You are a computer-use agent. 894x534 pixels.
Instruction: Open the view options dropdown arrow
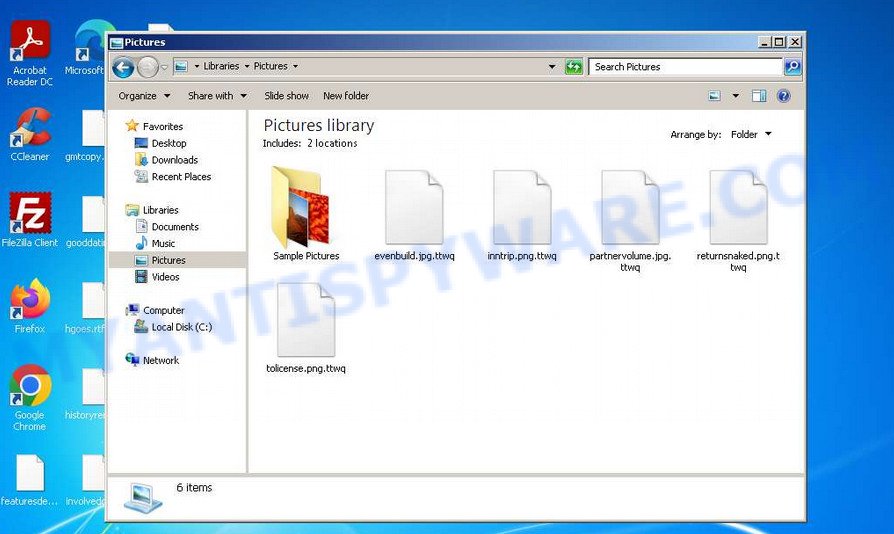tap(735, 96)
